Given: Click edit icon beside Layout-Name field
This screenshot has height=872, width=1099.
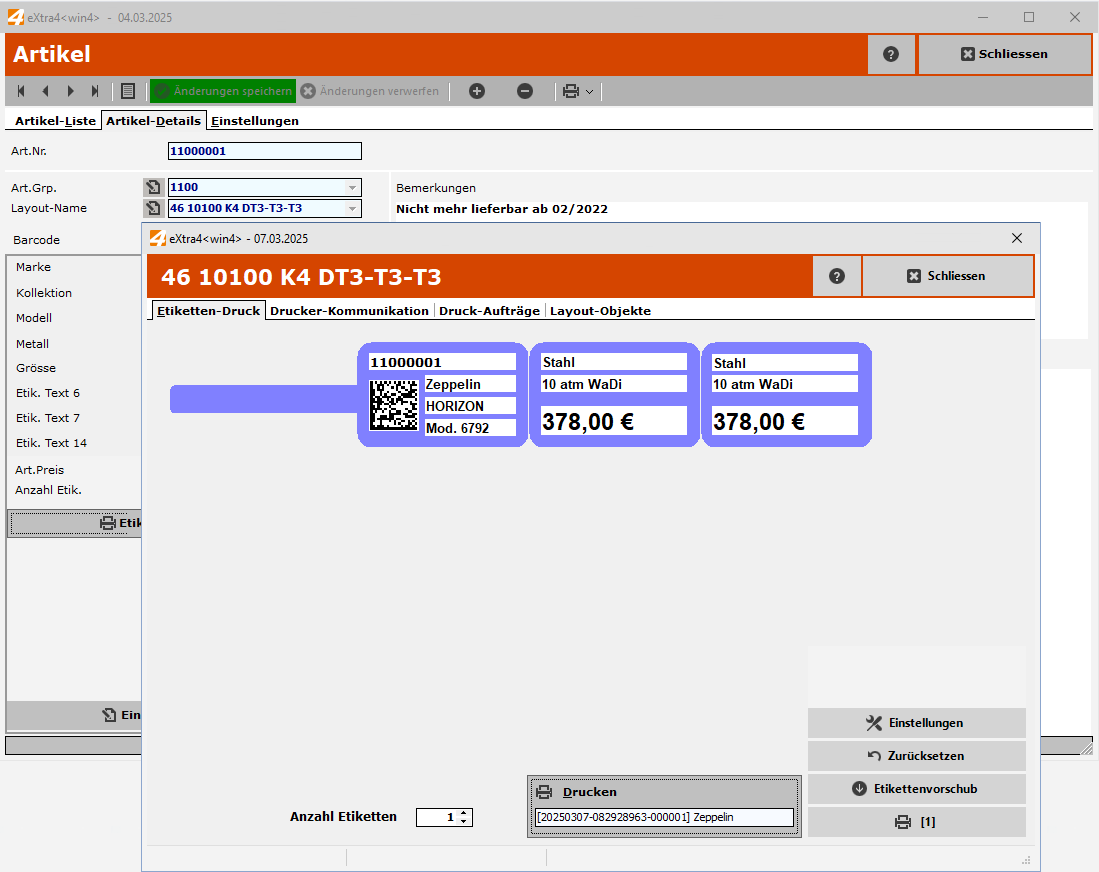Looking at the screenshot, I should [153, 208].
